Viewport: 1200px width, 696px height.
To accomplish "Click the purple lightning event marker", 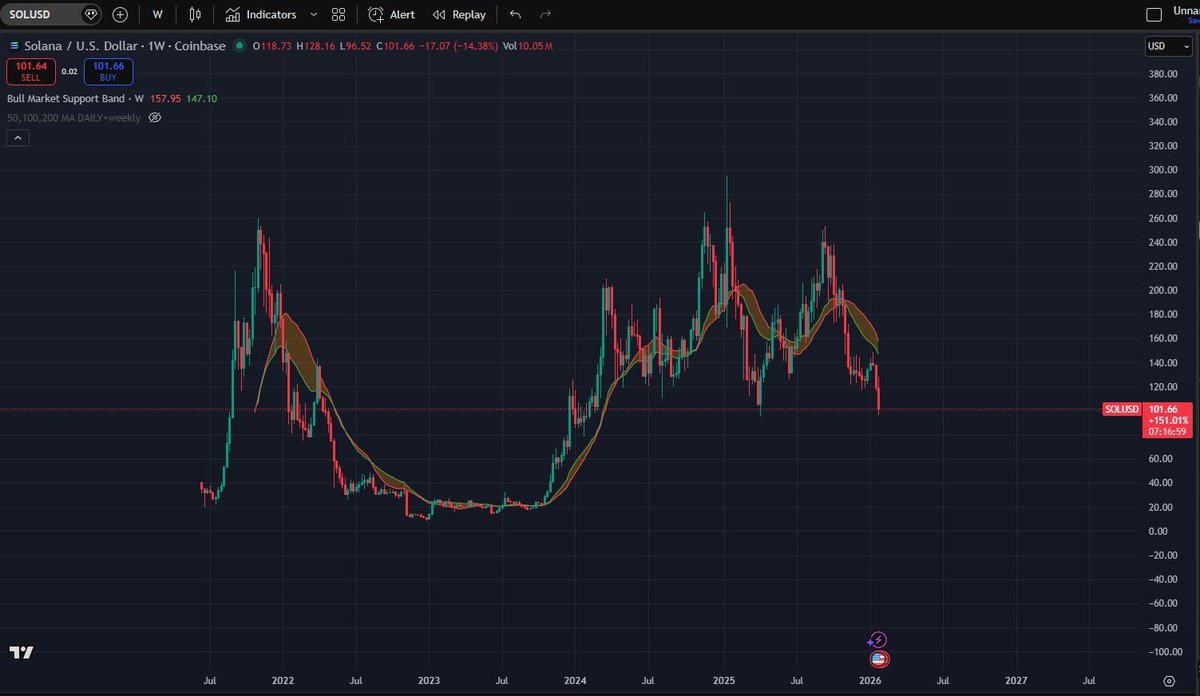I will pyautogui.click(x=878, y=639).
